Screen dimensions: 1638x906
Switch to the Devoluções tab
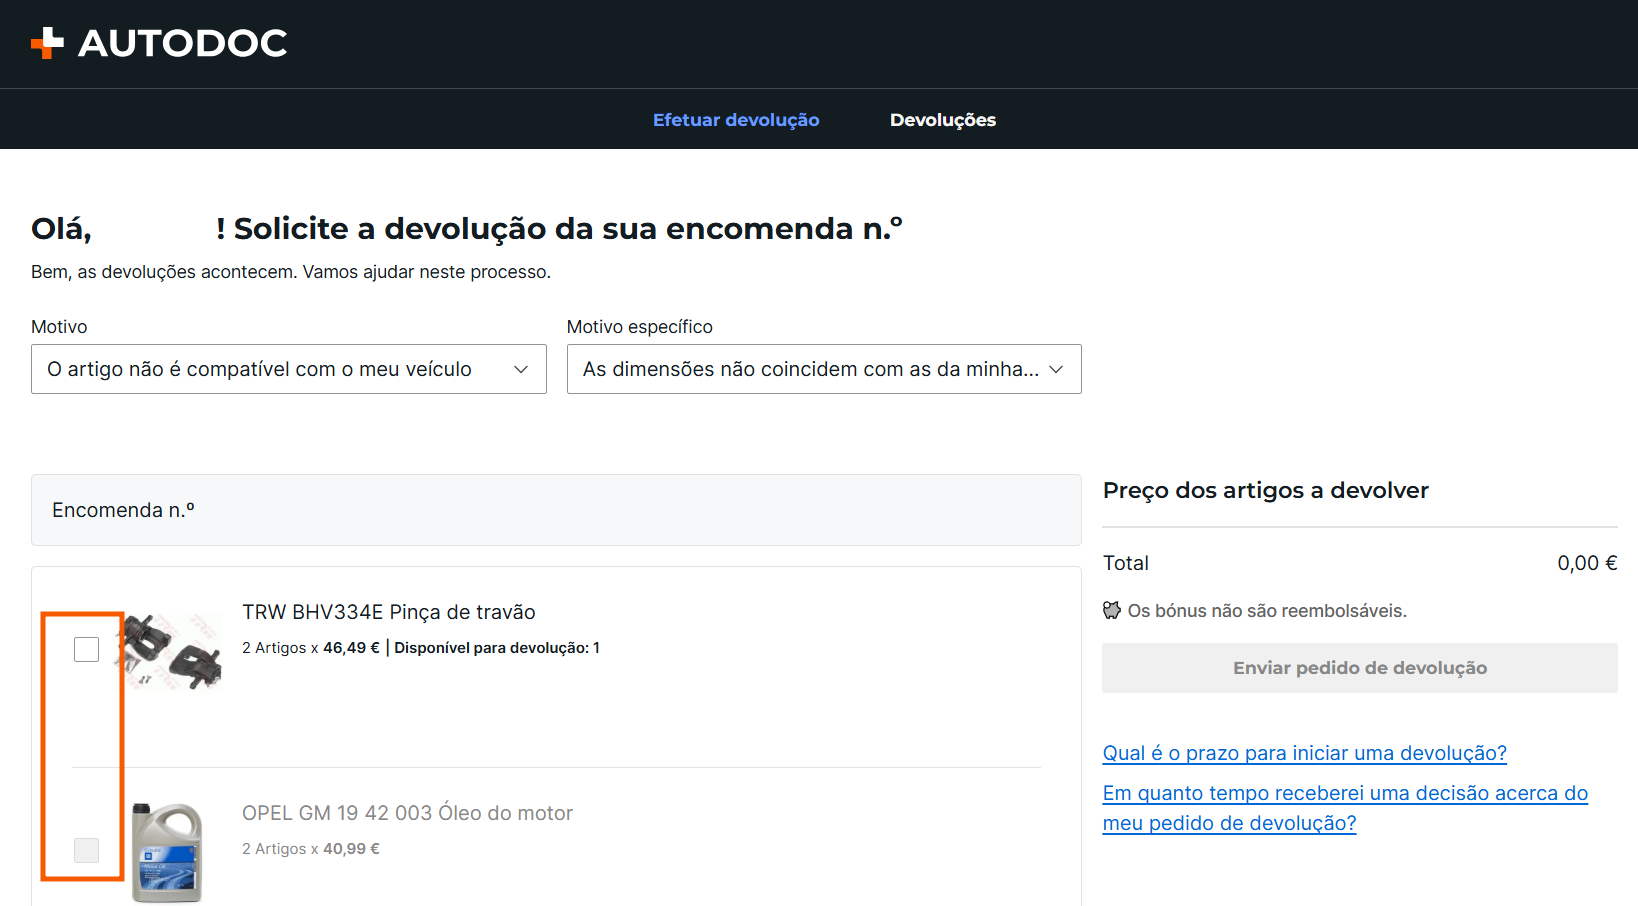[x=943, y=120]
